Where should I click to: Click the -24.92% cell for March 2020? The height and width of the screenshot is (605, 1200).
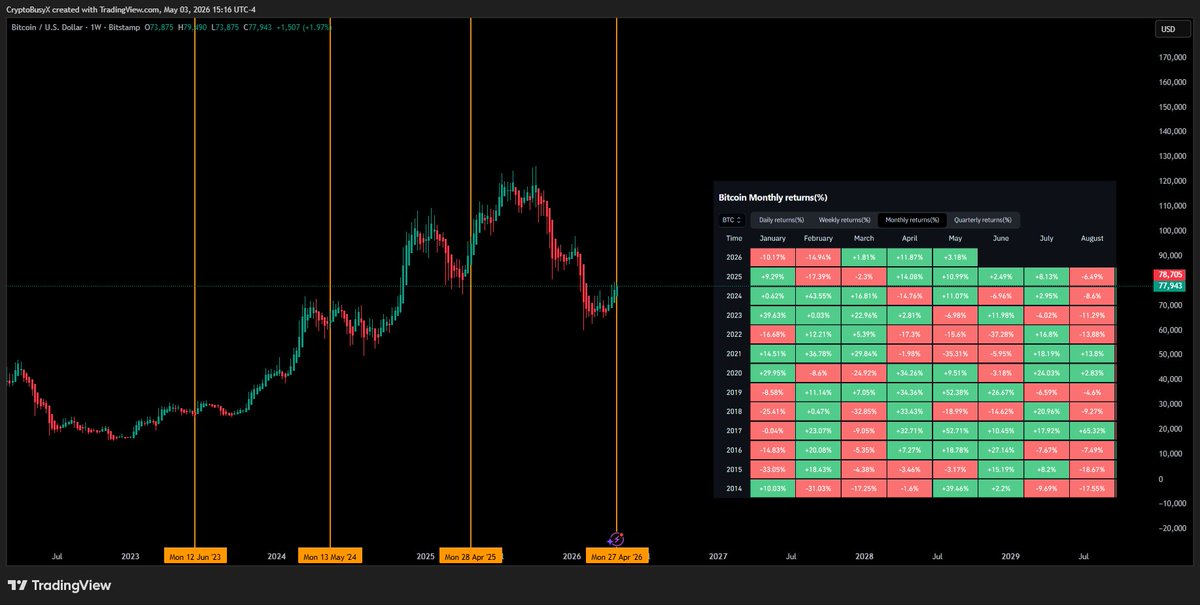point(864,373)
